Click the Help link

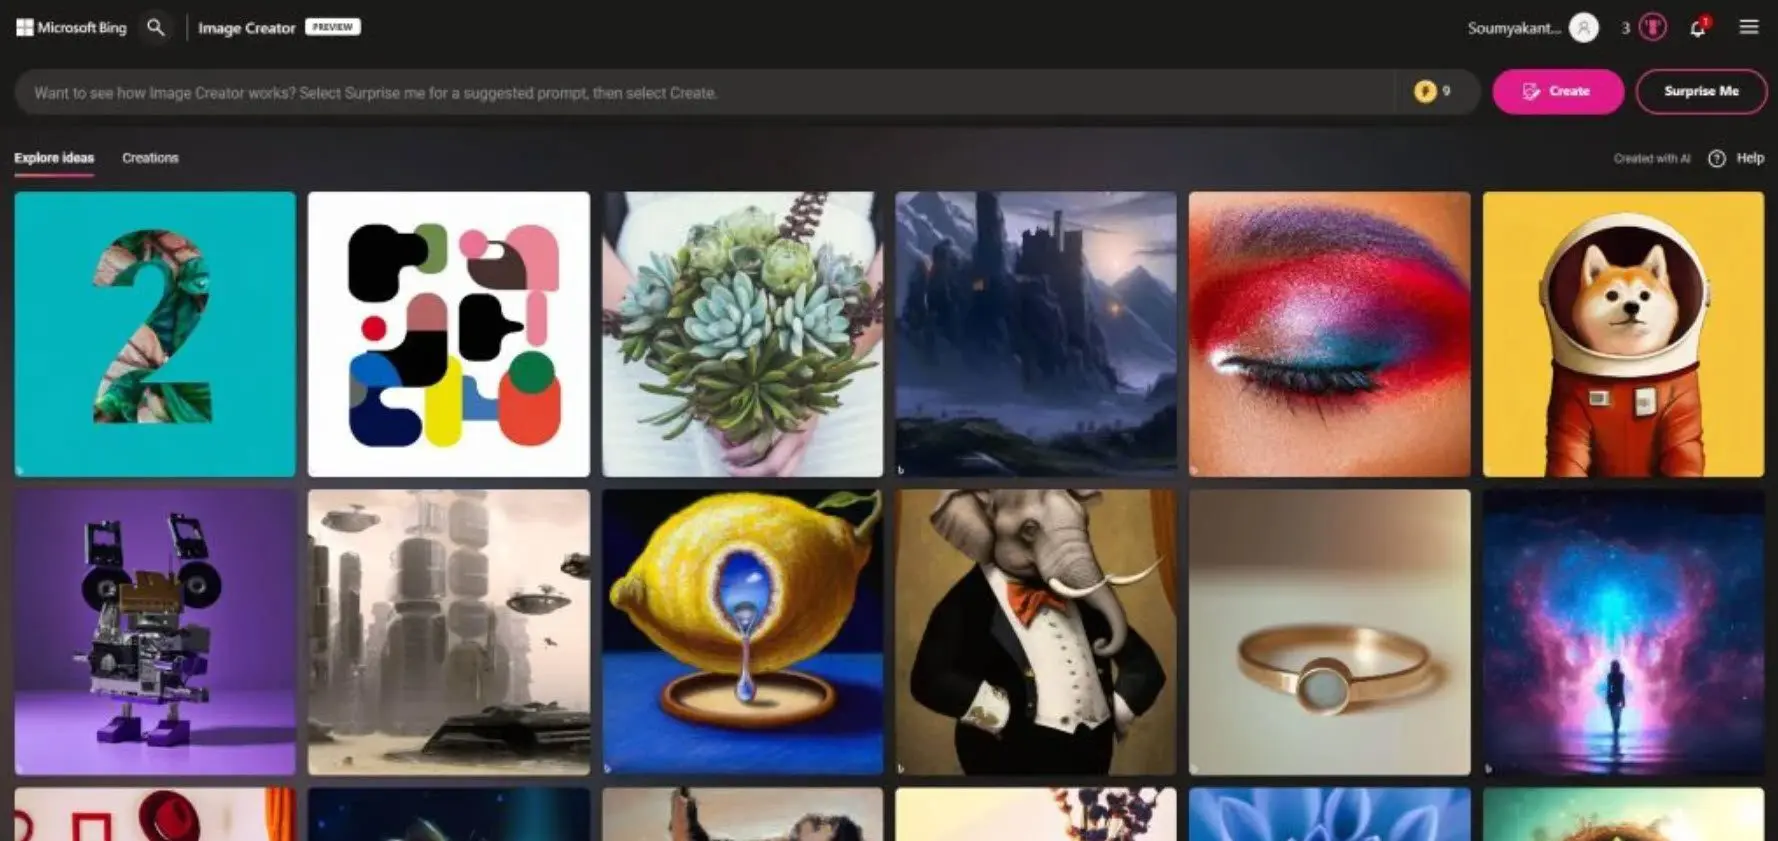coord(1749,158)
